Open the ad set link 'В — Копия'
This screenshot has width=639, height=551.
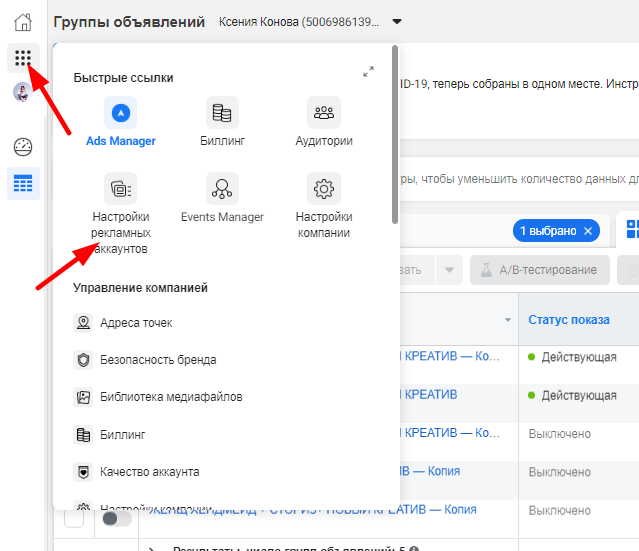[x=430, y=471]
